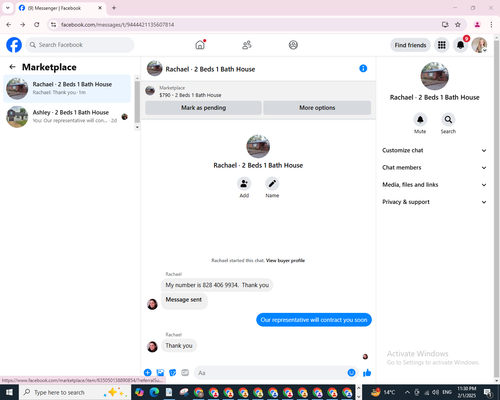This screenshot has width=500, height=400.
Task: Send a thumbs-up like
Action: [x=367, y=373]
